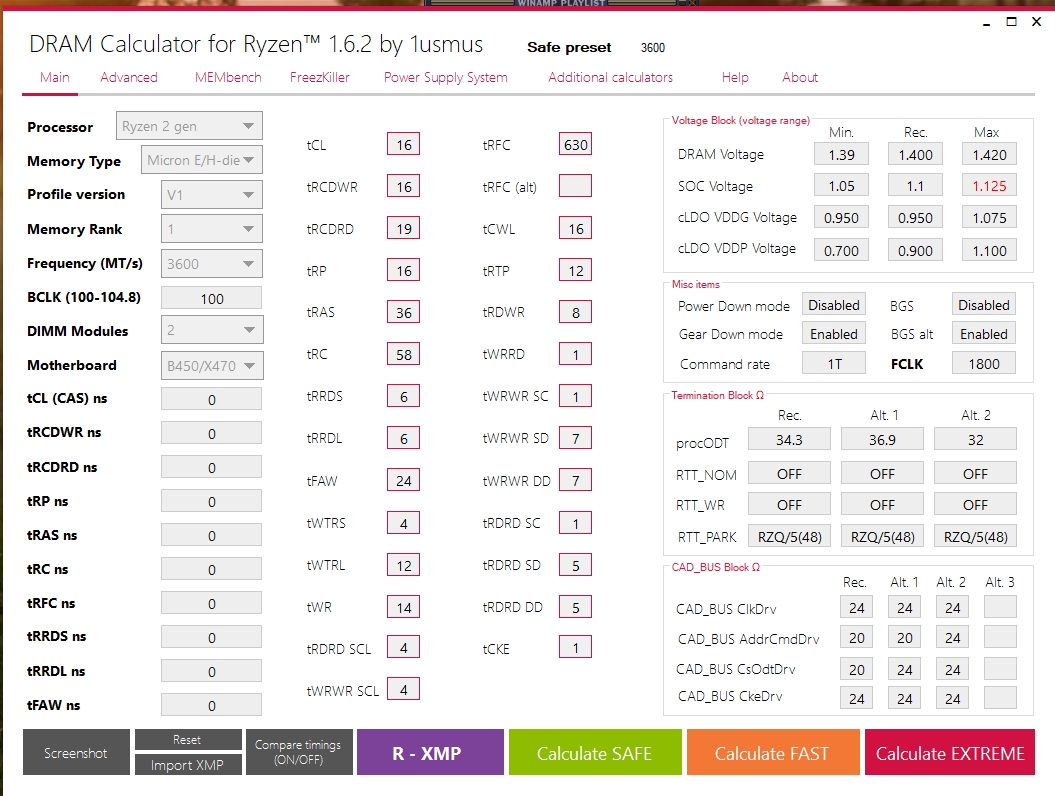This screenshot has height=796, width=1055.
Task: Click Power Down mode Disabled value
Action: click(834, 305)
